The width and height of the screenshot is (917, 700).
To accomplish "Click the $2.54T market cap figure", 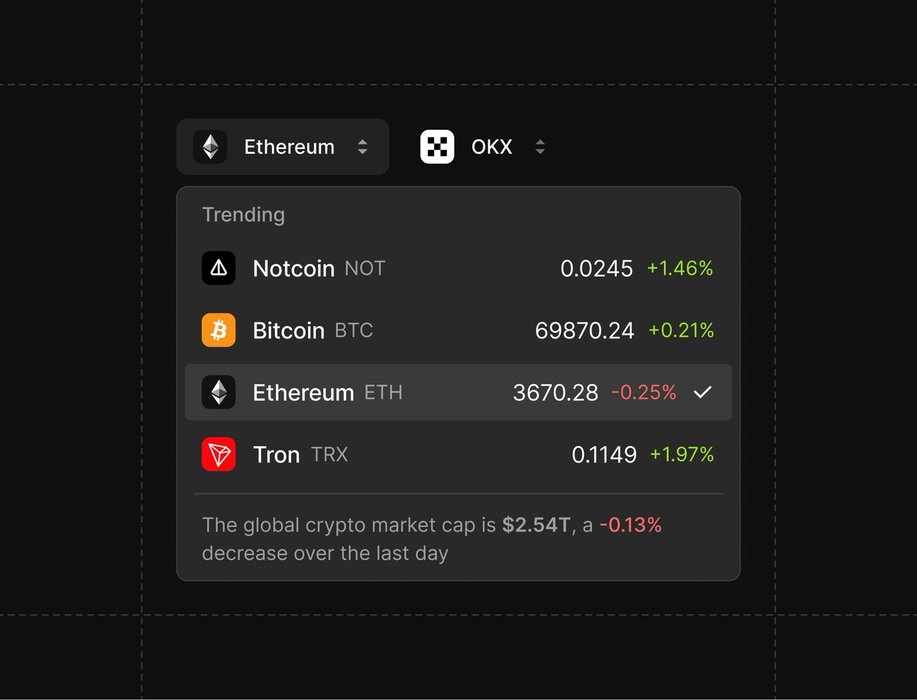I will (x=536, y=524).
